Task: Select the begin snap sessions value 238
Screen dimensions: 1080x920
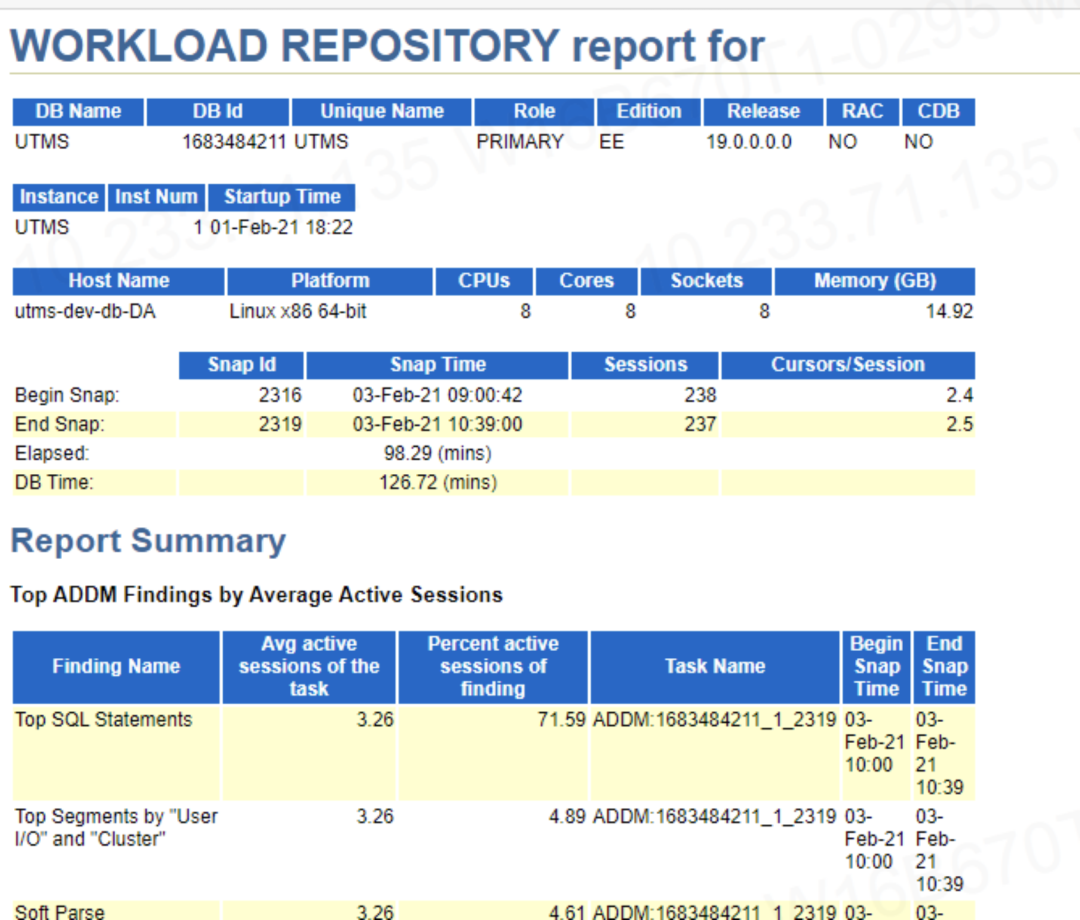Action: pyautogui.click(x=700, y=395)
